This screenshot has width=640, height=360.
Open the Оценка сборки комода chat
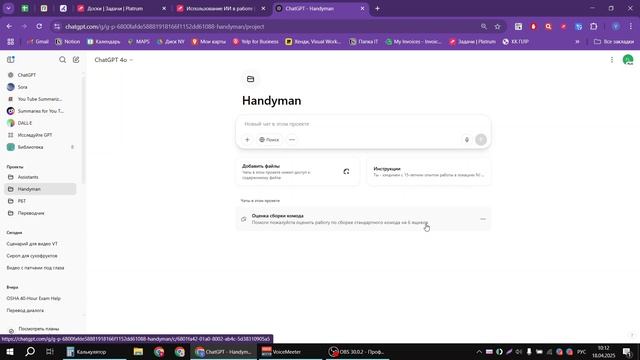click(363, 219)
